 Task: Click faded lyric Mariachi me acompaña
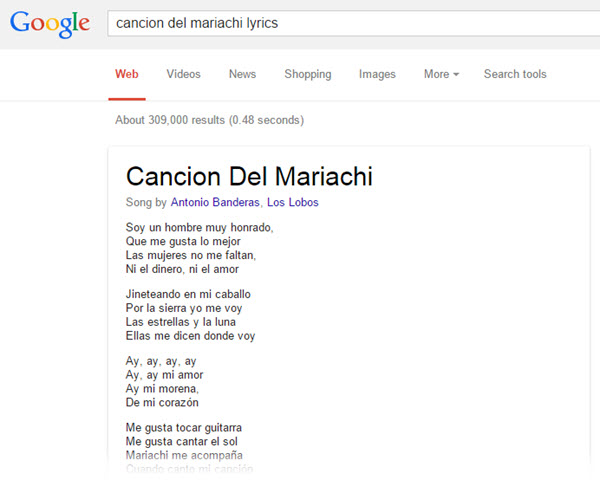(184, 455)
